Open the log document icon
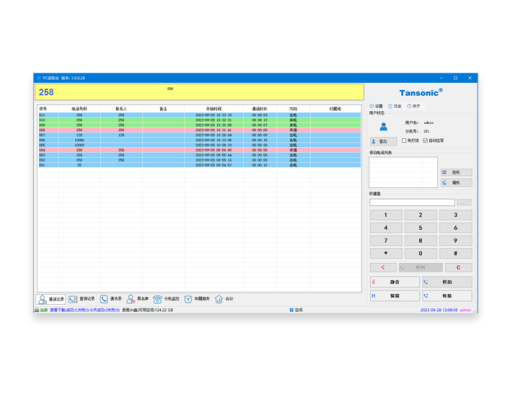 click(x=390, y=106)
